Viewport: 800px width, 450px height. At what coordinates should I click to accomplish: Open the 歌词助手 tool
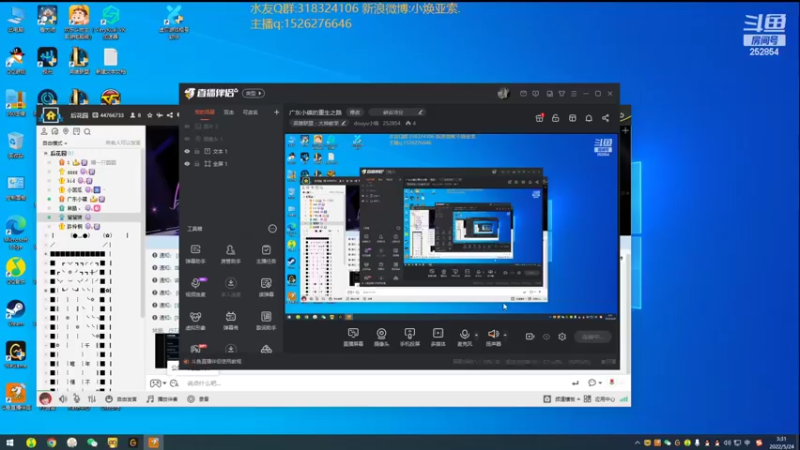266,320
